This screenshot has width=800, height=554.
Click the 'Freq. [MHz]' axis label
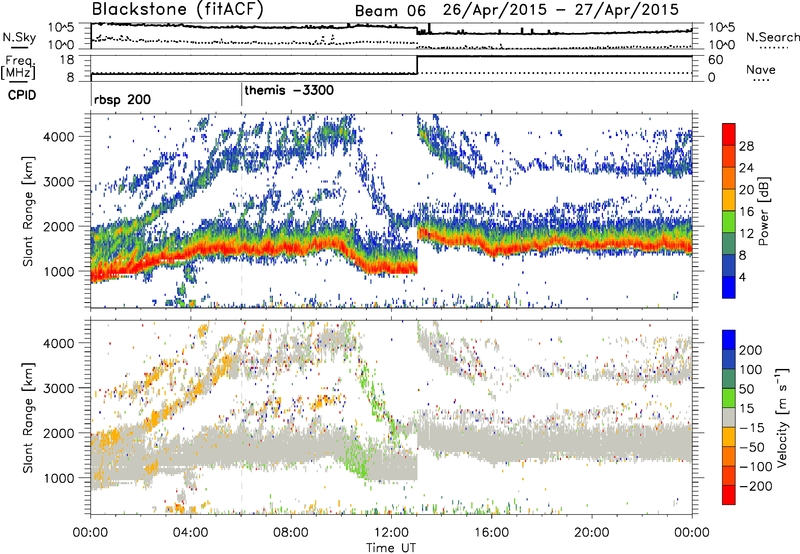click(19, 68)
